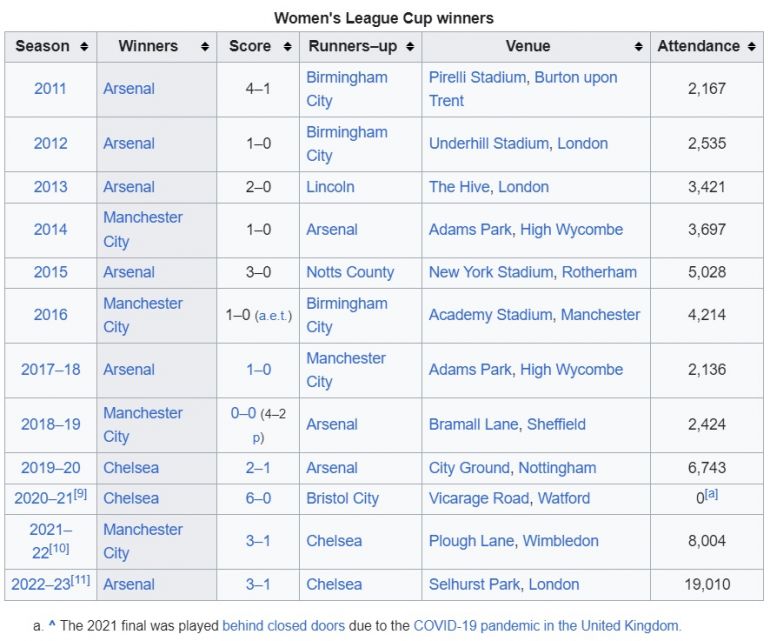Viewport: 770px width, 641px height.
Task: Sort table by Score column arrows
Action: [287, 47]
